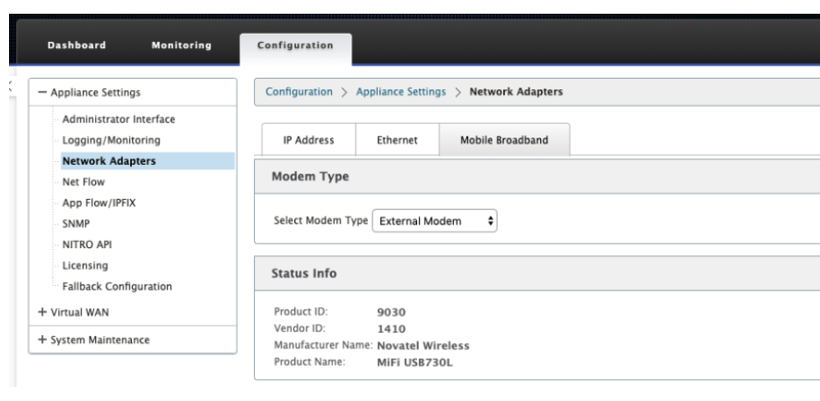The height and width of the screenshot is (401, 820).
Task: Expand the Virtual WAN section
Action: tap(42, 312)
